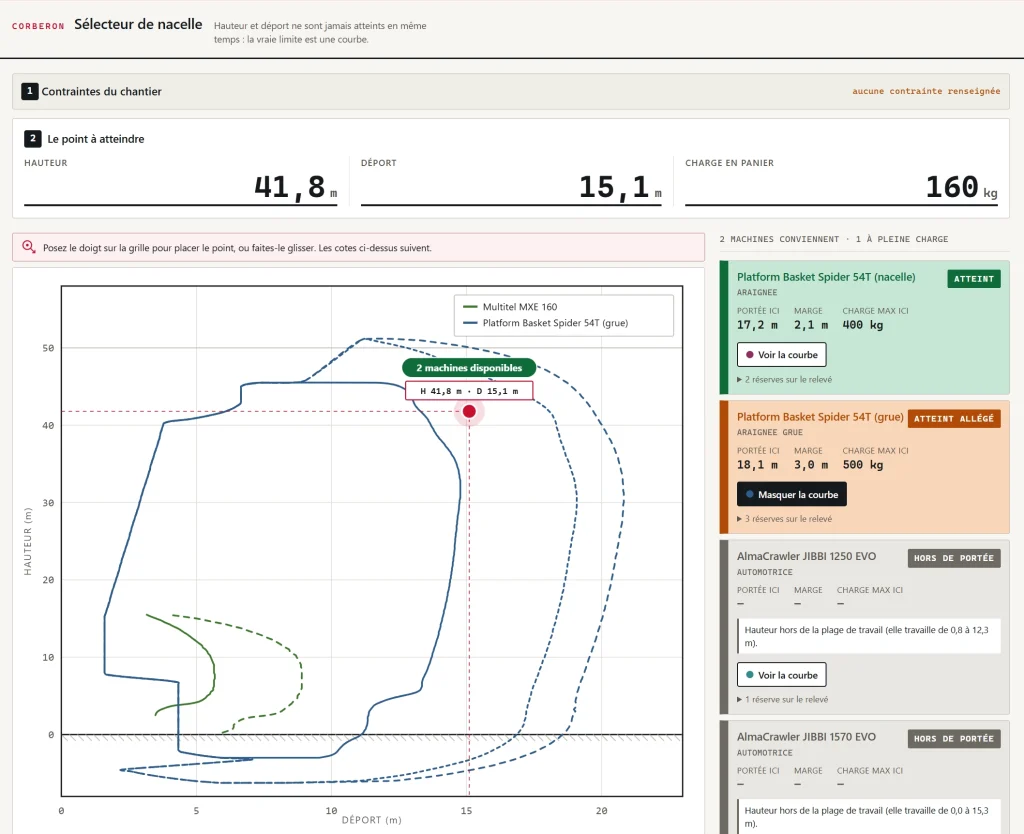Click the '2 machines disponibles' badge

tap(469, 368)
